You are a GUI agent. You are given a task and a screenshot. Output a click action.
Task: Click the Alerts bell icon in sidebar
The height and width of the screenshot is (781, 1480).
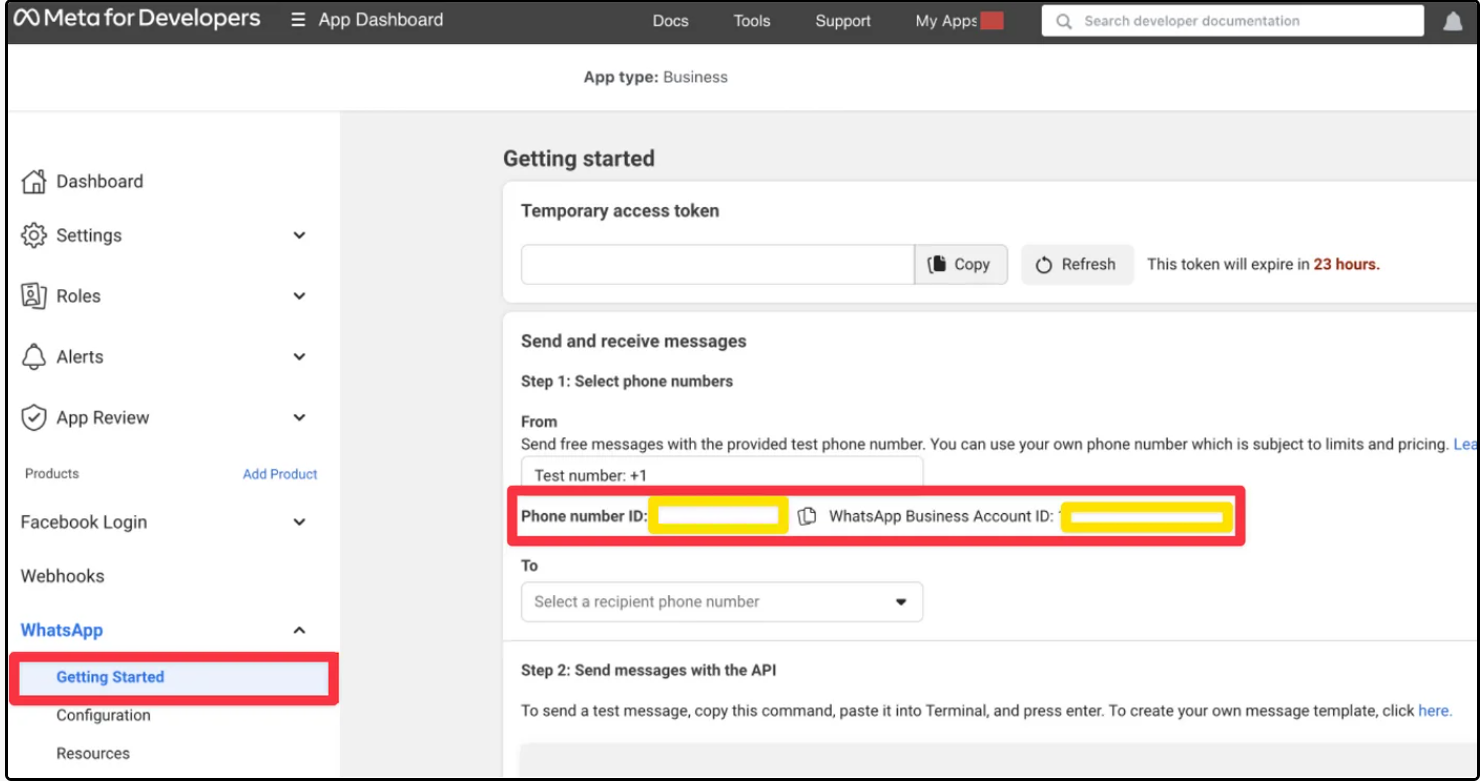point(34,357)
